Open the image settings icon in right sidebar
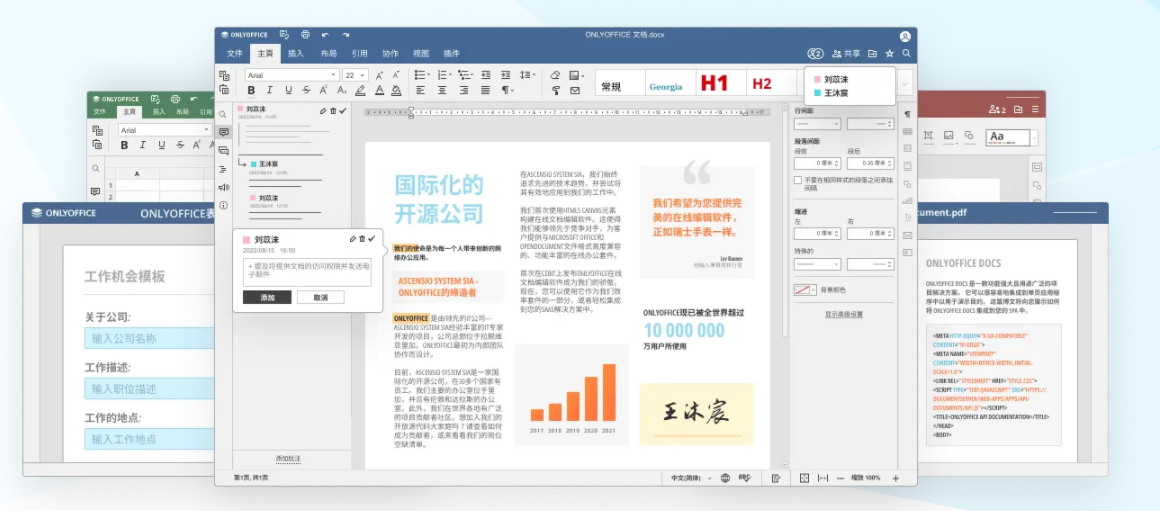Image resolution: width=1160 pixels, height=511 pixels. coord(908,149)
